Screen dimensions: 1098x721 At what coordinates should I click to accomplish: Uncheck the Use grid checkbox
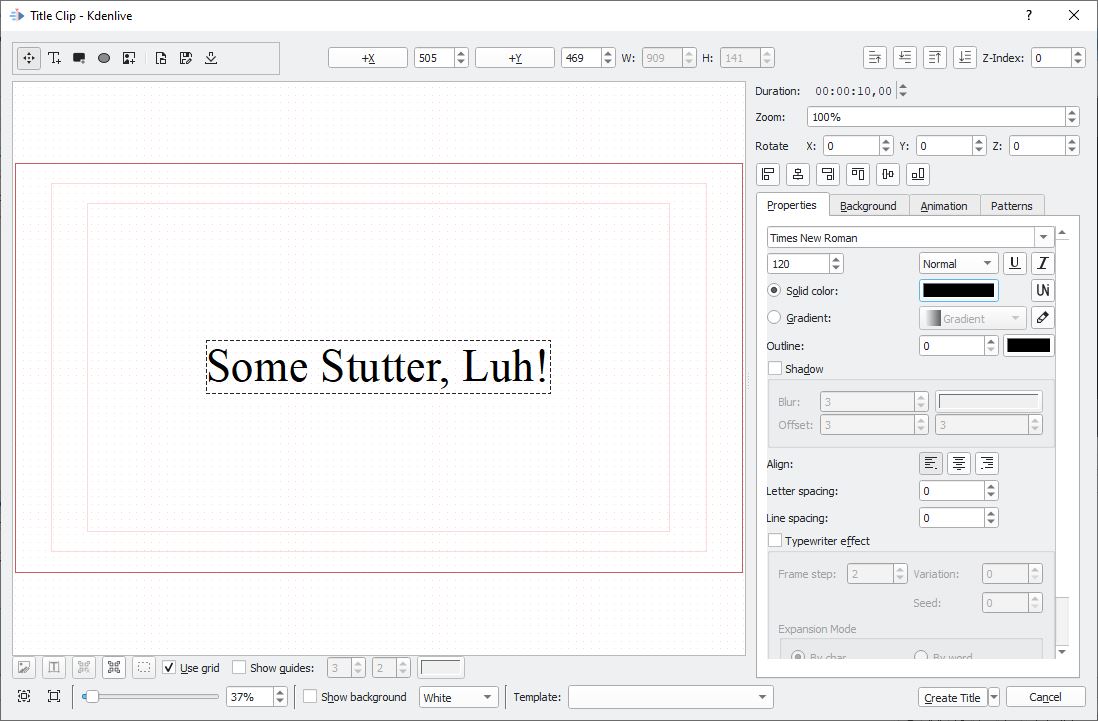[169, 668]
